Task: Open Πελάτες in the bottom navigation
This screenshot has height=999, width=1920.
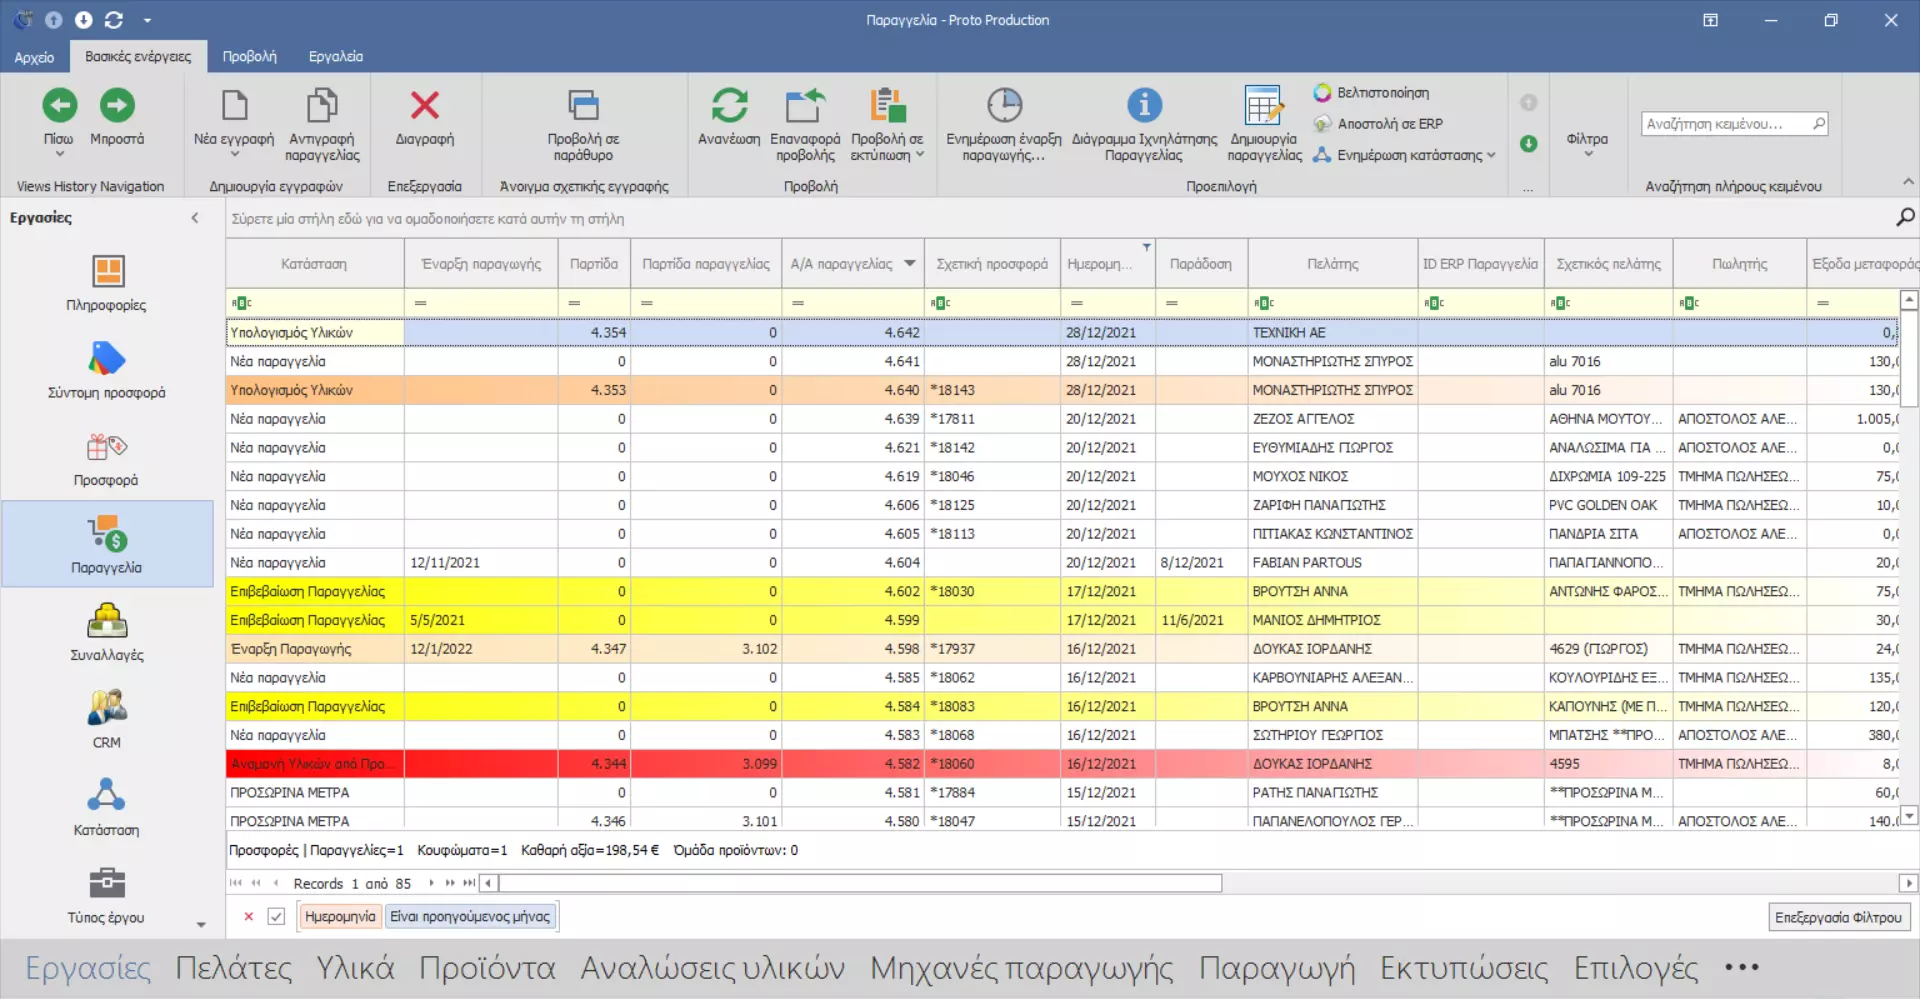Action: tap(233, 968)
